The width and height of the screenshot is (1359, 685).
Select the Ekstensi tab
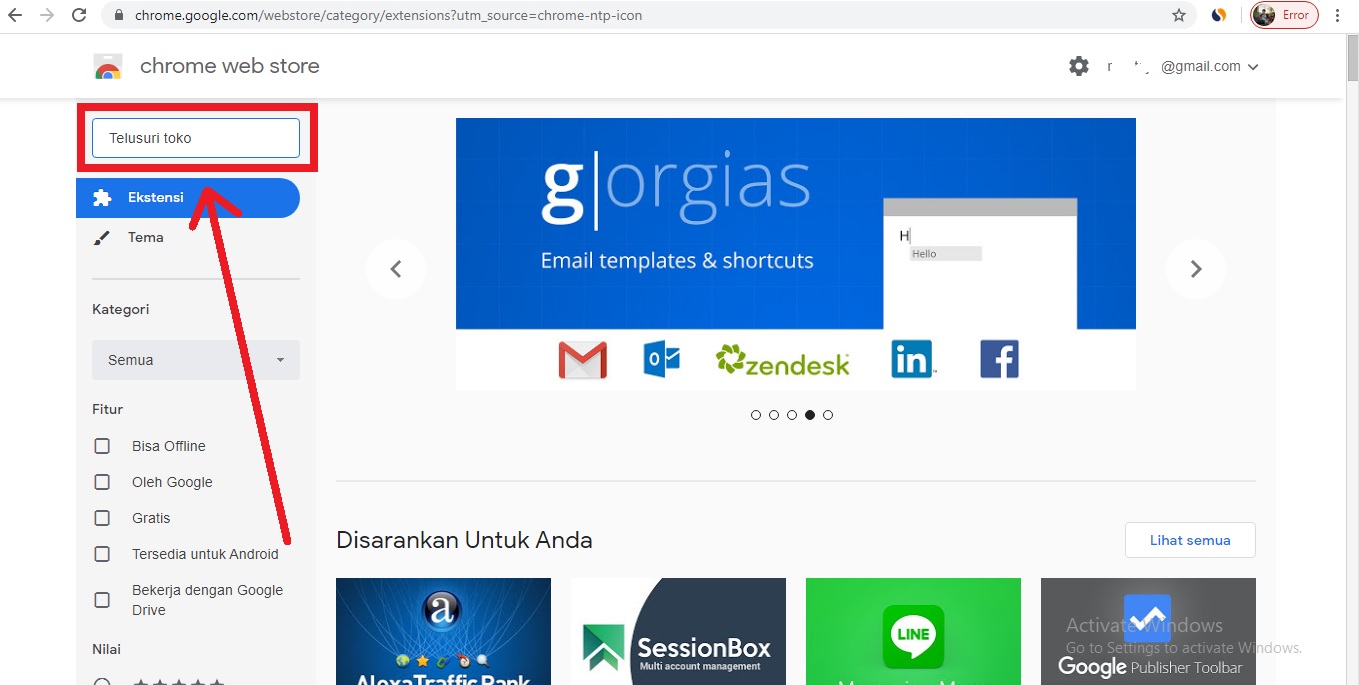[188, 198]
